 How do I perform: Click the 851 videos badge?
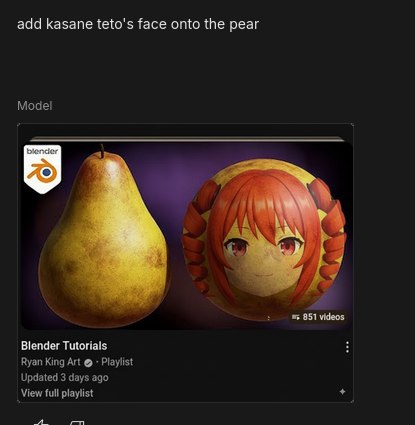click(x=318, y=317)
